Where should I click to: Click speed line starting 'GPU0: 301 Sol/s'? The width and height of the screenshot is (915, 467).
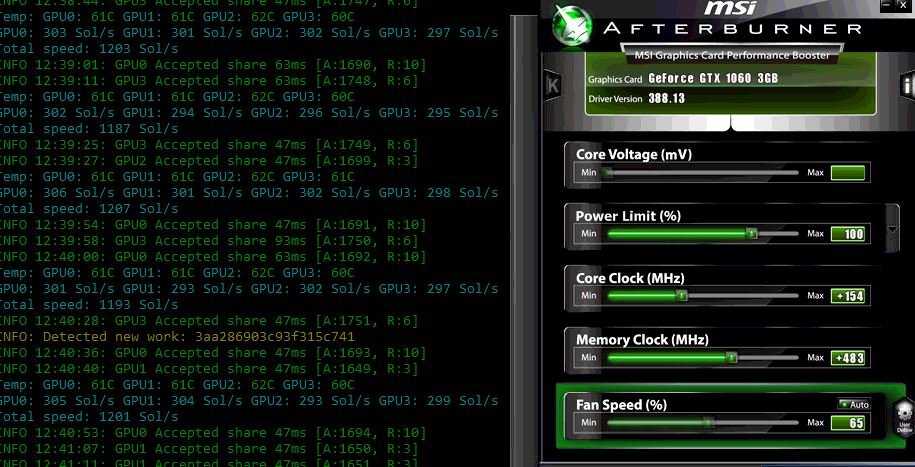click(x=249, y=288)
